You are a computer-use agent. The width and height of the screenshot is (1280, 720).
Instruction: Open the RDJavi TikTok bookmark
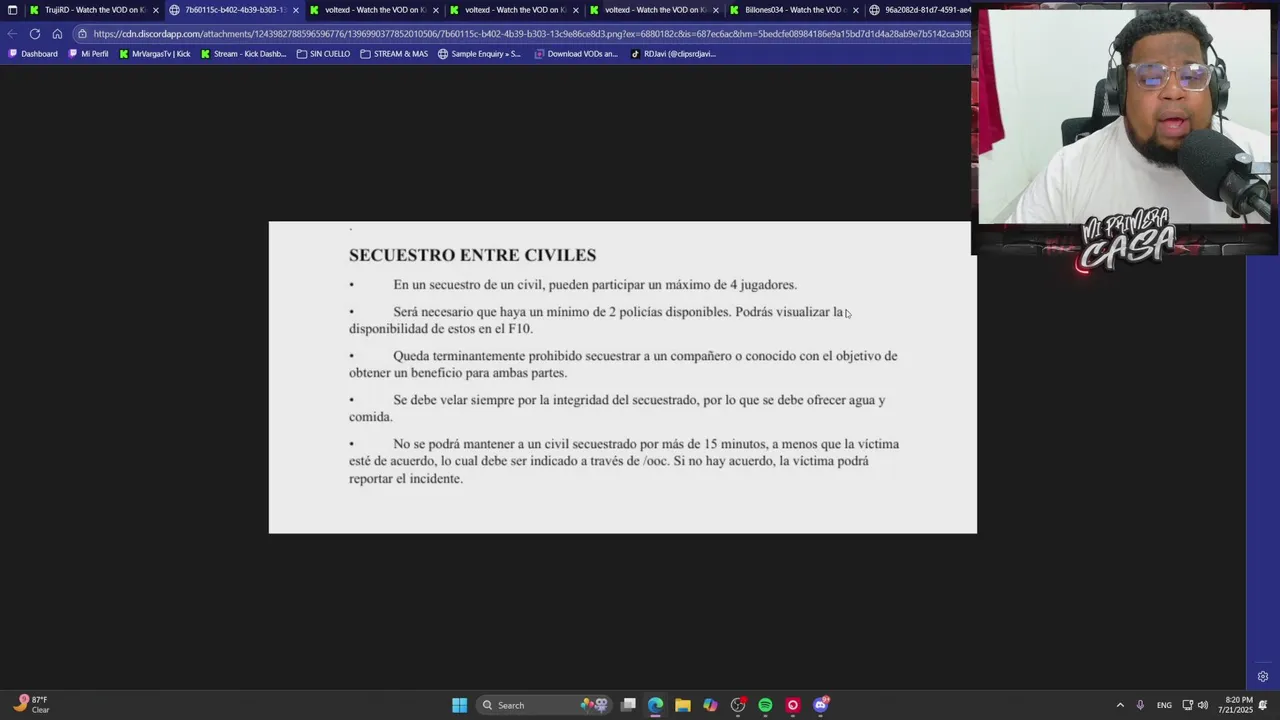(x=673, y=54)
